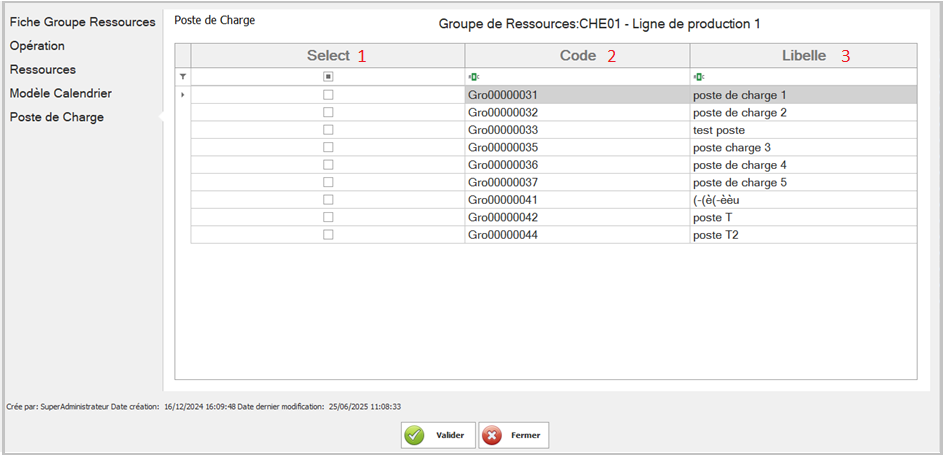Open the Modèle Calendrier tab
This screenshot has width=946, height=455.
click(x=61, y=94)
